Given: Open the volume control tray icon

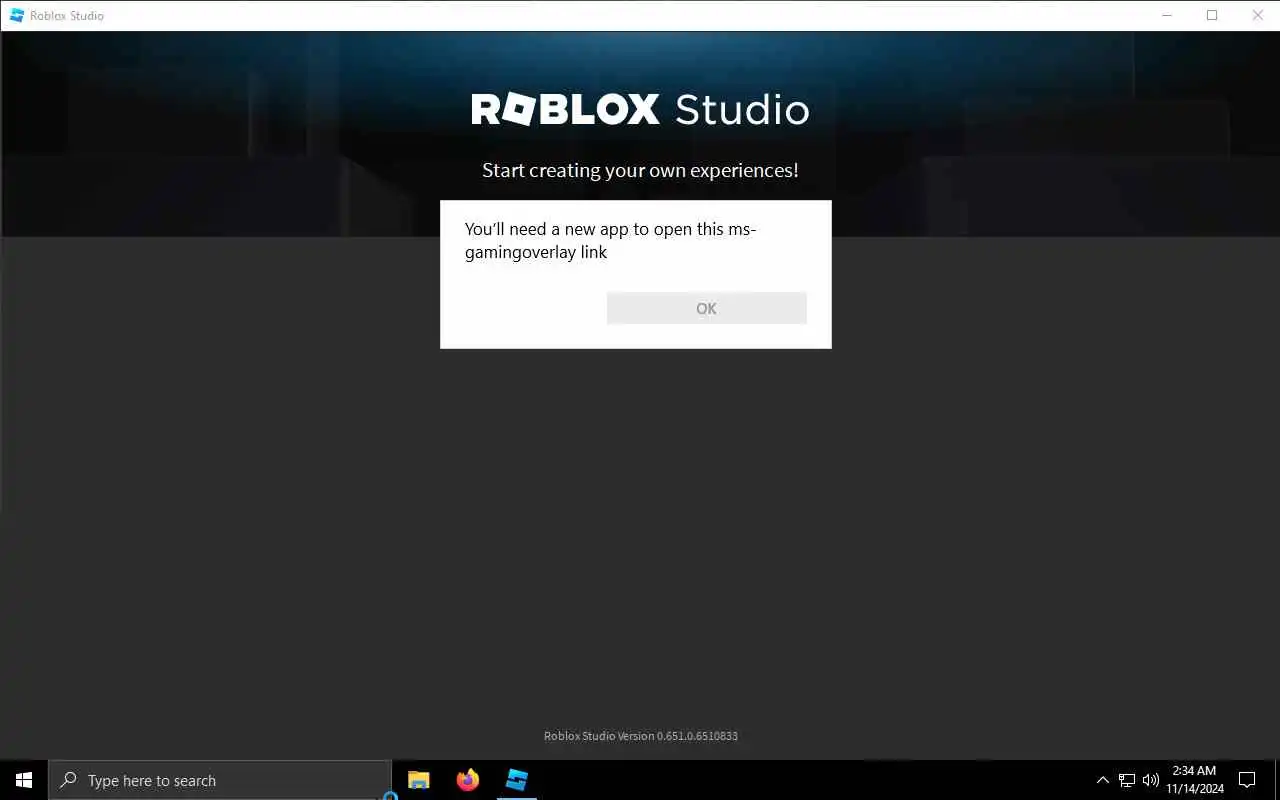Looking at the screenshot, I should pos(1151,780).
